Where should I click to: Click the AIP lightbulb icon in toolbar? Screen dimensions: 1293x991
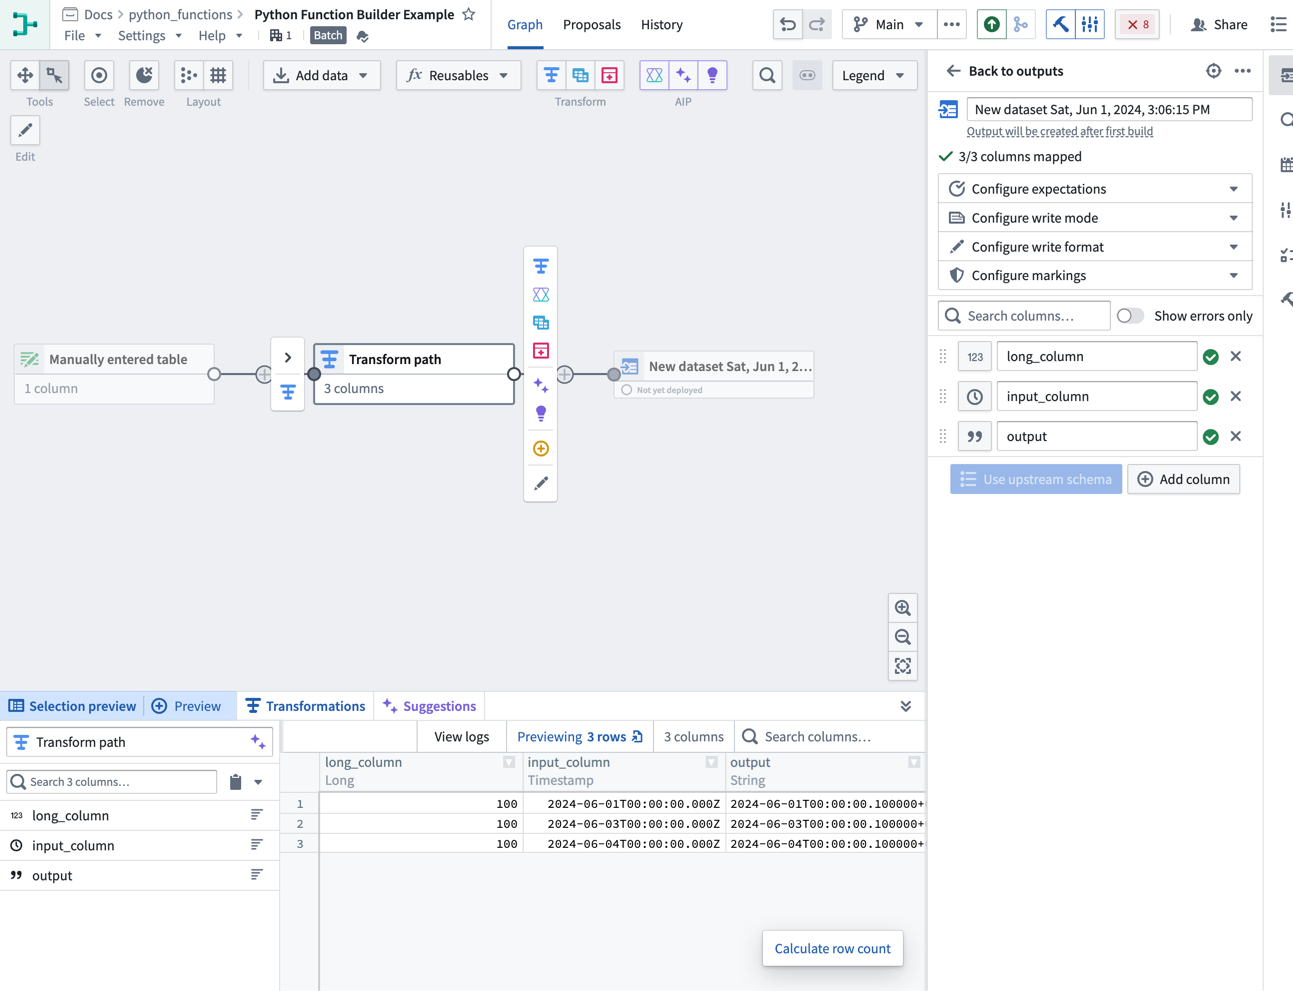(712, 75)
